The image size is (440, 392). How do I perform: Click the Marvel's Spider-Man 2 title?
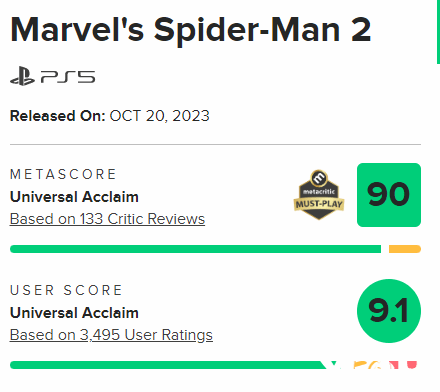(x=191, y=30)
